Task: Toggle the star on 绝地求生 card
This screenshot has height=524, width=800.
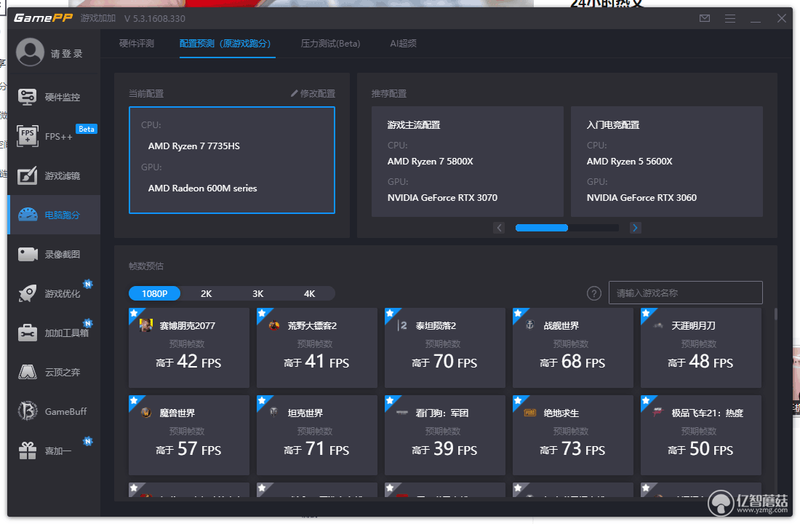Action: click(x=518, y=401)
